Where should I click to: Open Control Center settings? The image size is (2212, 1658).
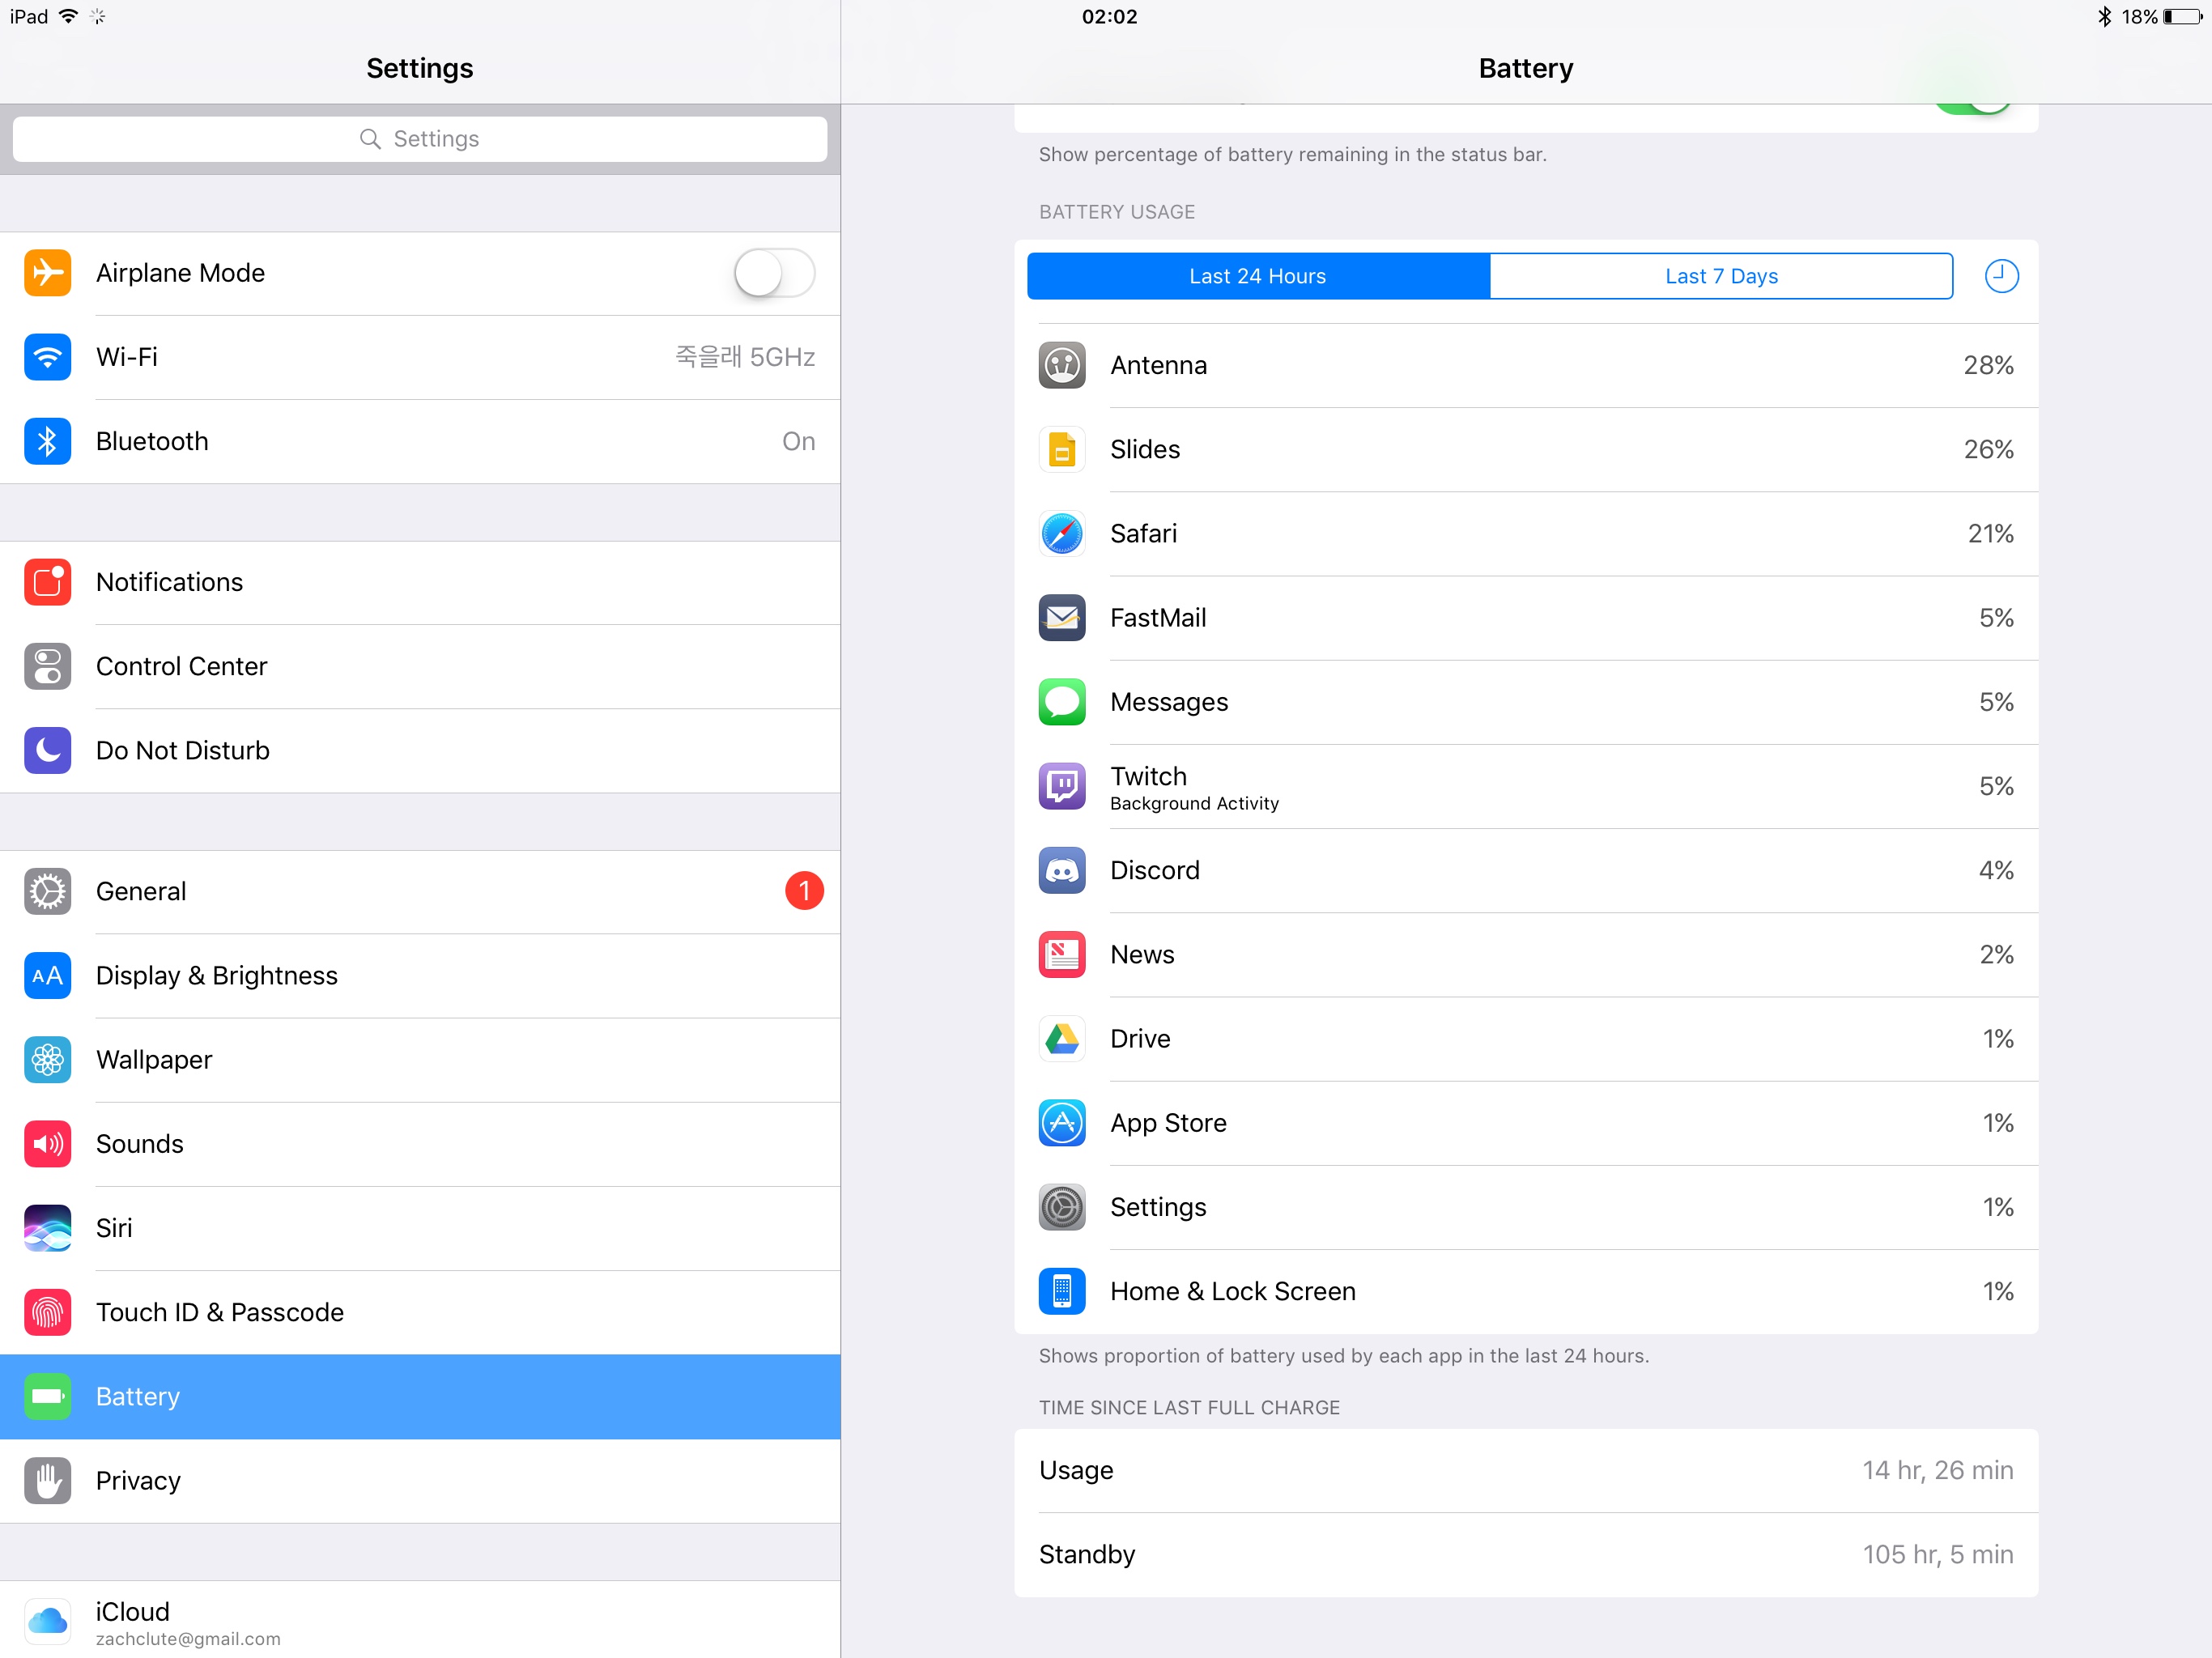[420, 666]
